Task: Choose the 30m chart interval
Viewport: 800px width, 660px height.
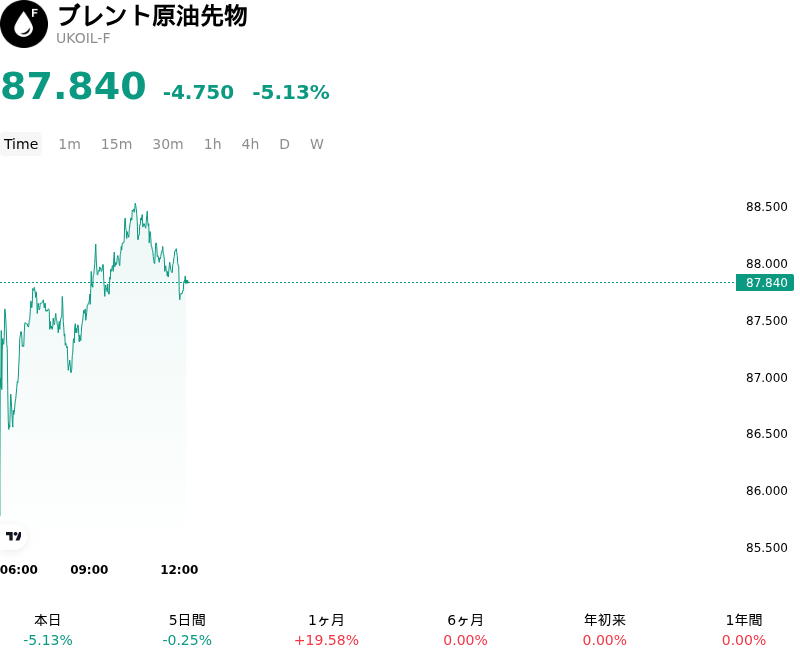Action: 168,144
